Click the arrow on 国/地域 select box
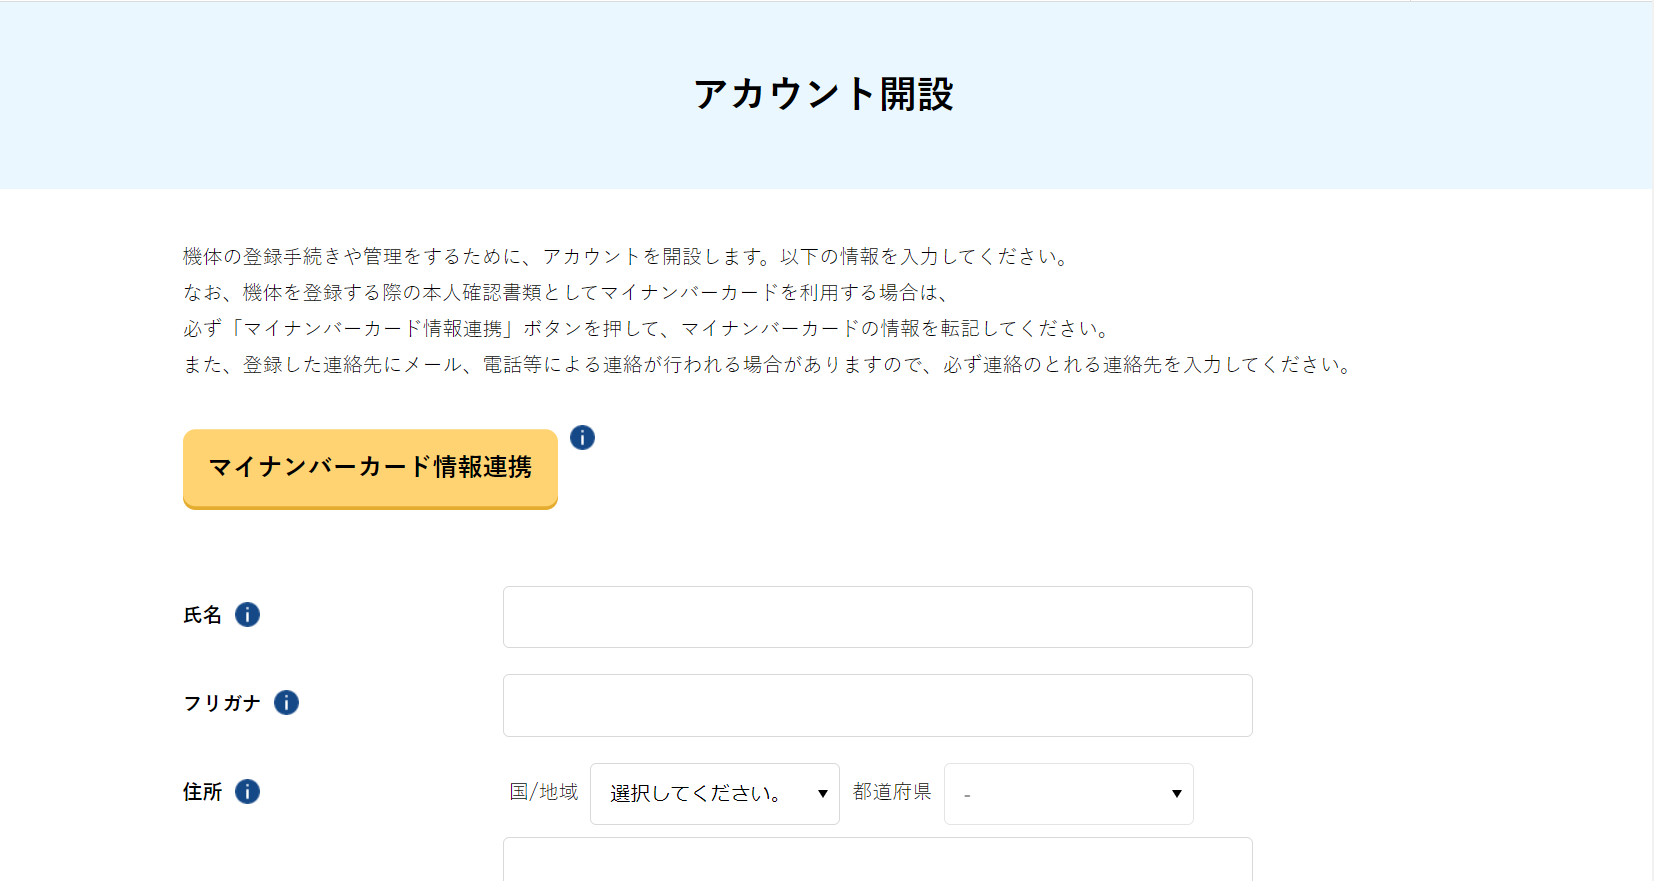 coord(822,794)
